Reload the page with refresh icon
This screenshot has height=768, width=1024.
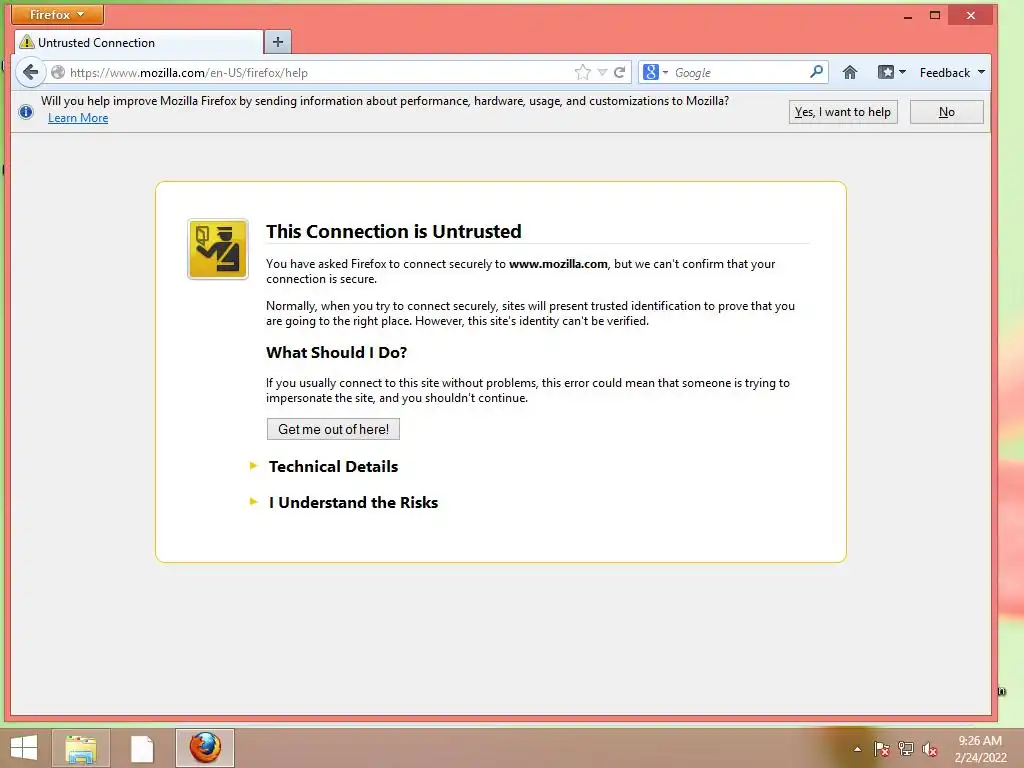click(x=620, y=72)
